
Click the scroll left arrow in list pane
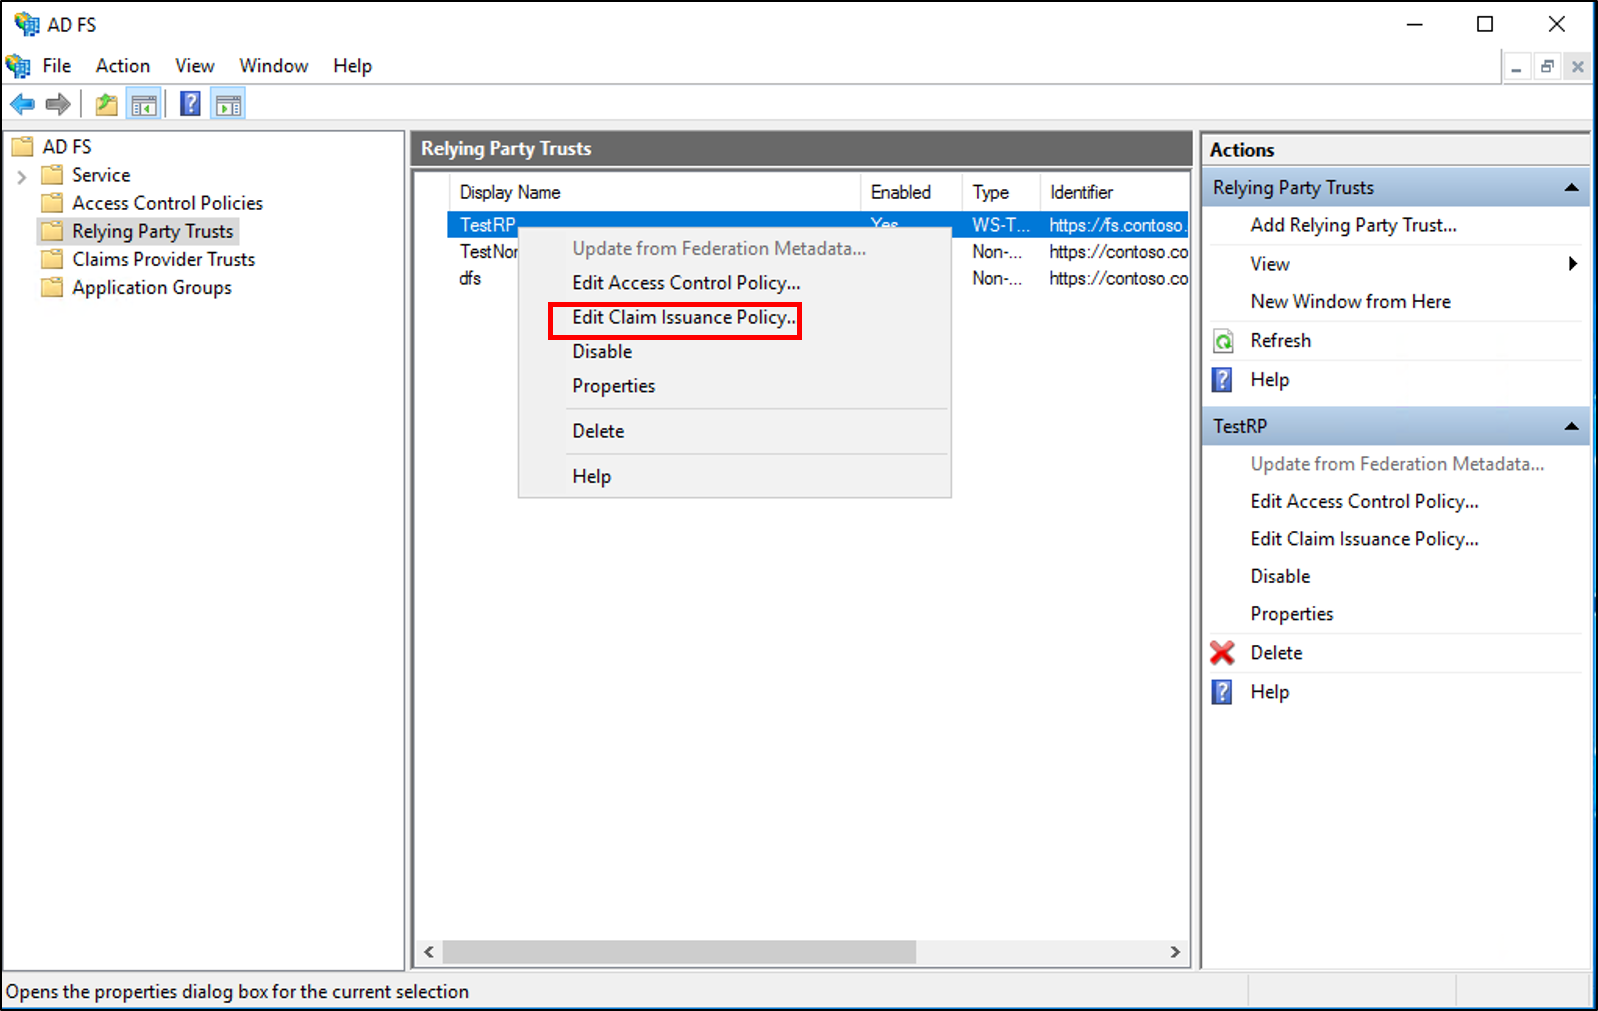[429, 952]
